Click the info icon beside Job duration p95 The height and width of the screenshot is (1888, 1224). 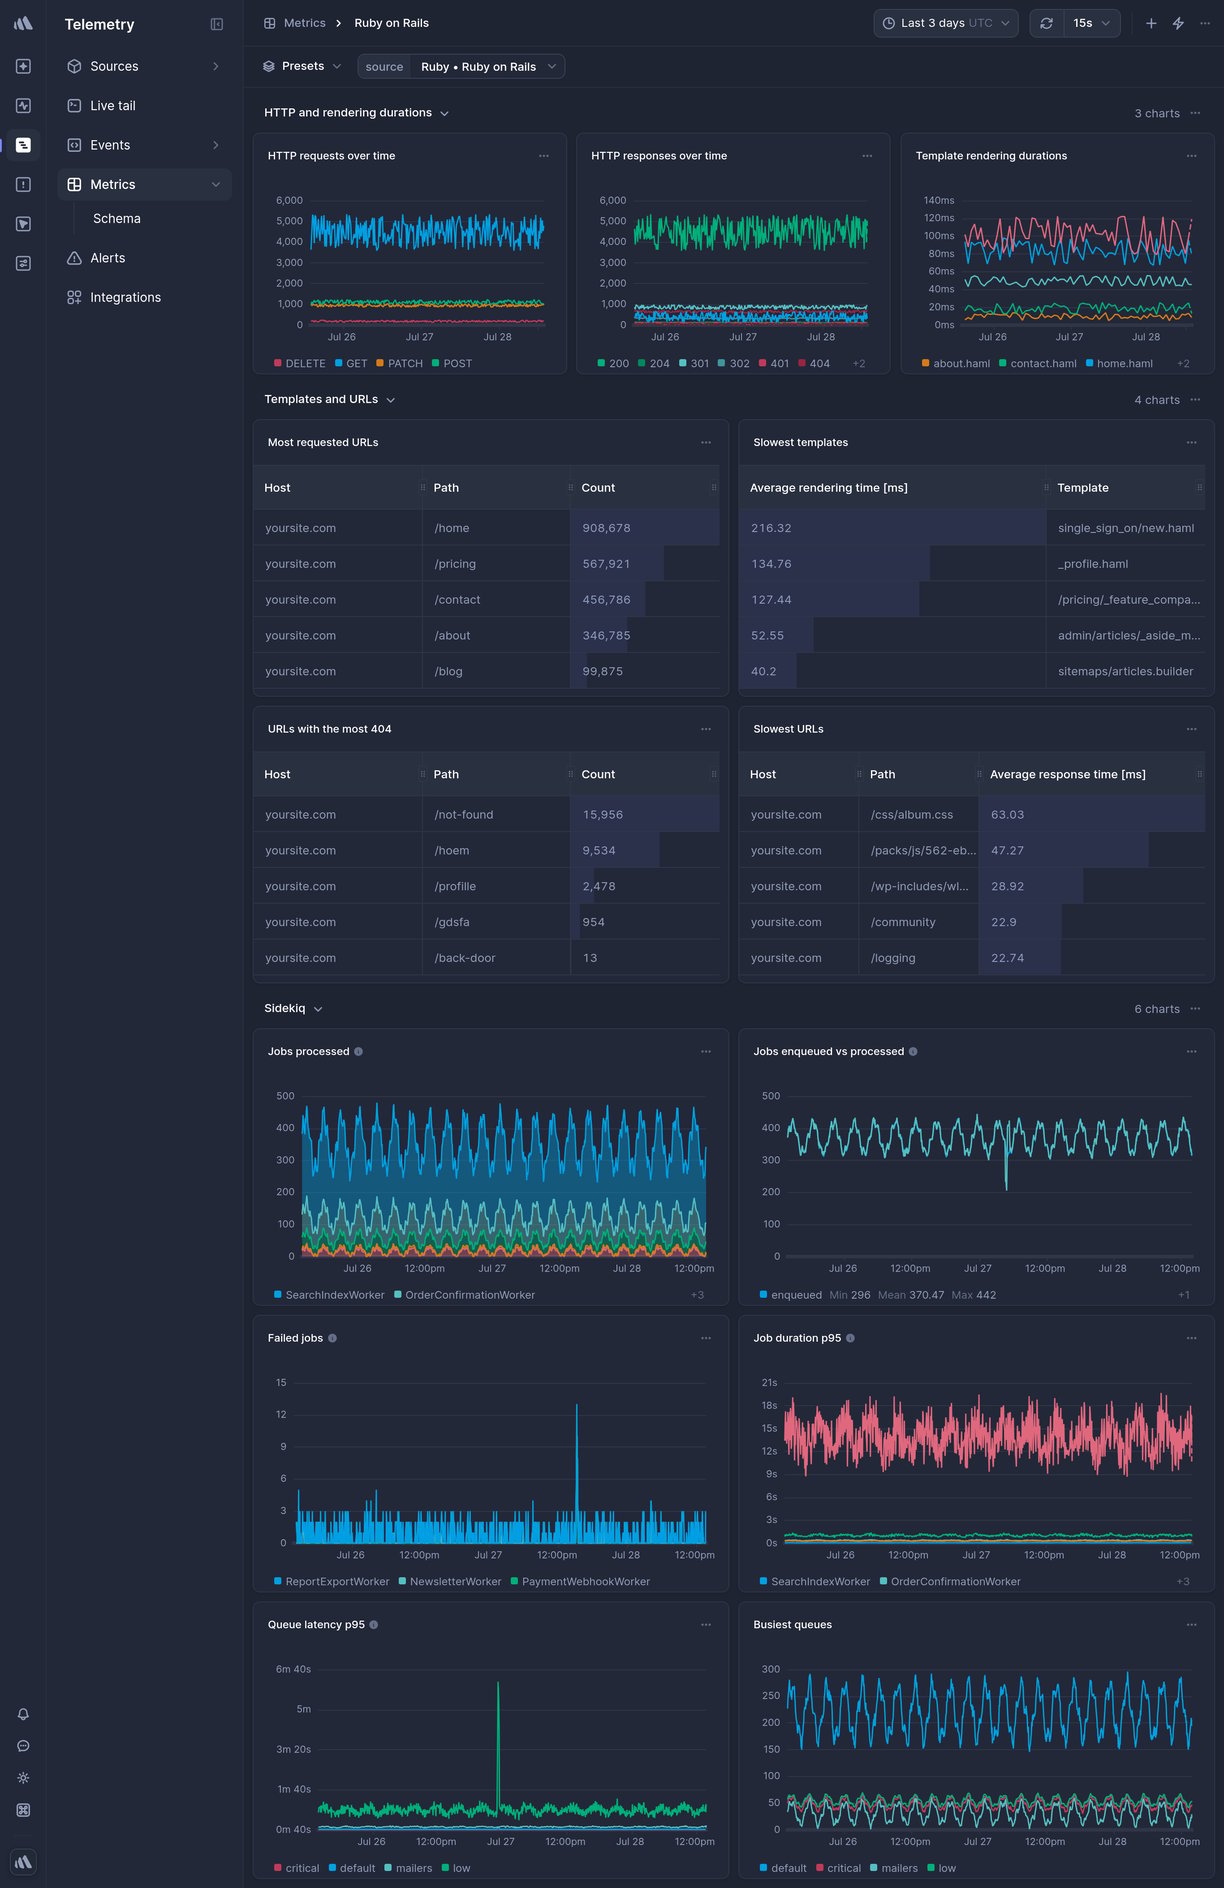coord(850,1338)
